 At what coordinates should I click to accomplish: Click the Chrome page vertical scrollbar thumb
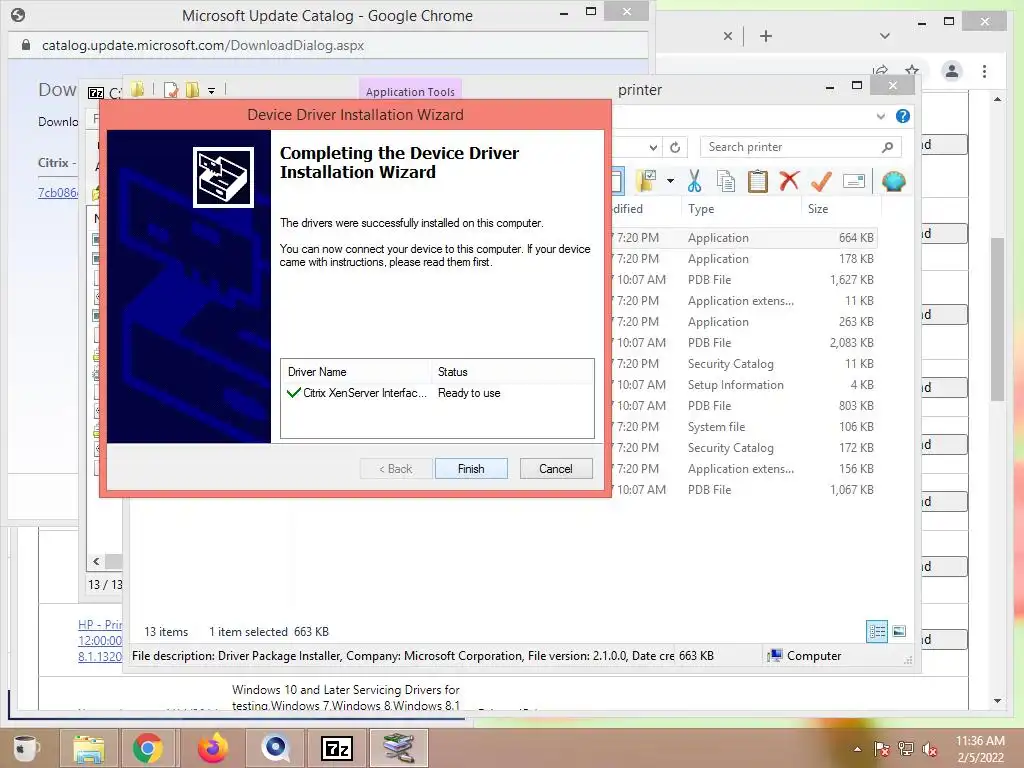(x=997, y=319)
